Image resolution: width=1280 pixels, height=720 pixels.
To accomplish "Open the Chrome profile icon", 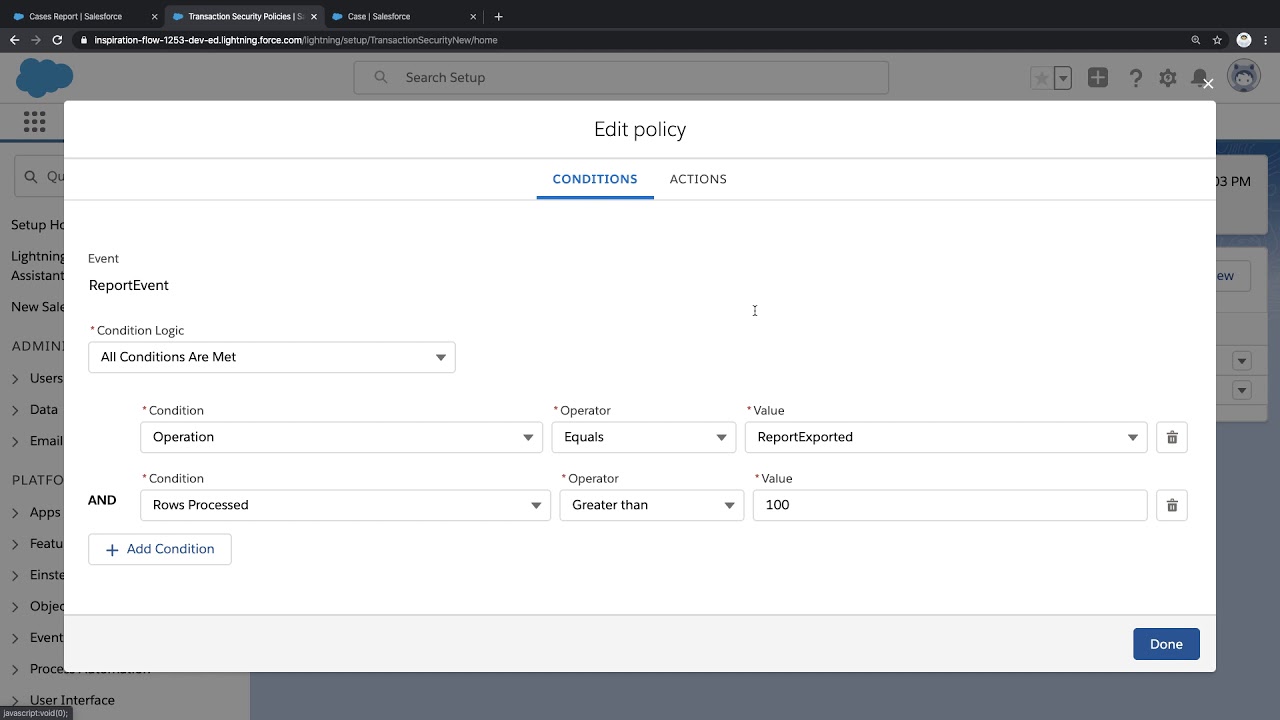I will pos(1244,40).
